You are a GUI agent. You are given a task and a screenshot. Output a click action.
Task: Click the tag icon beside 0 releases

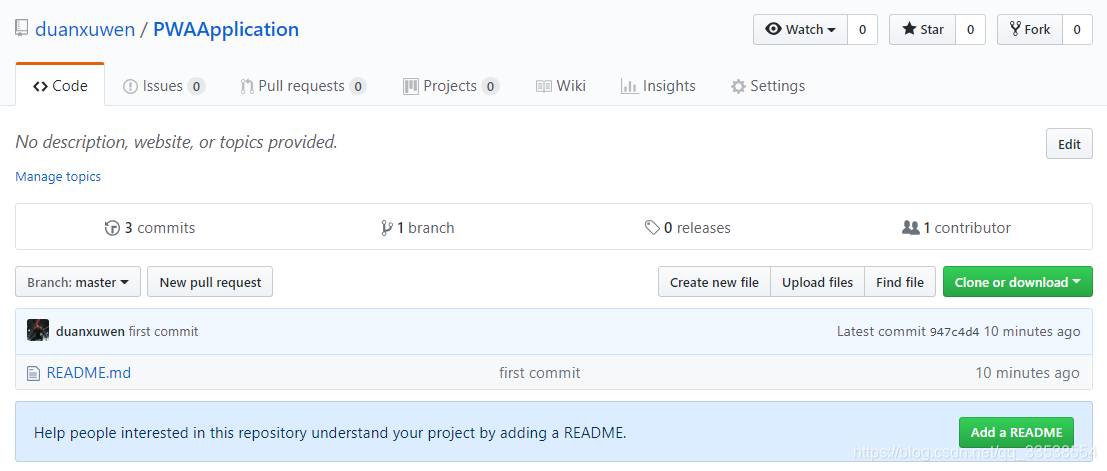click(x=652, y=228)
